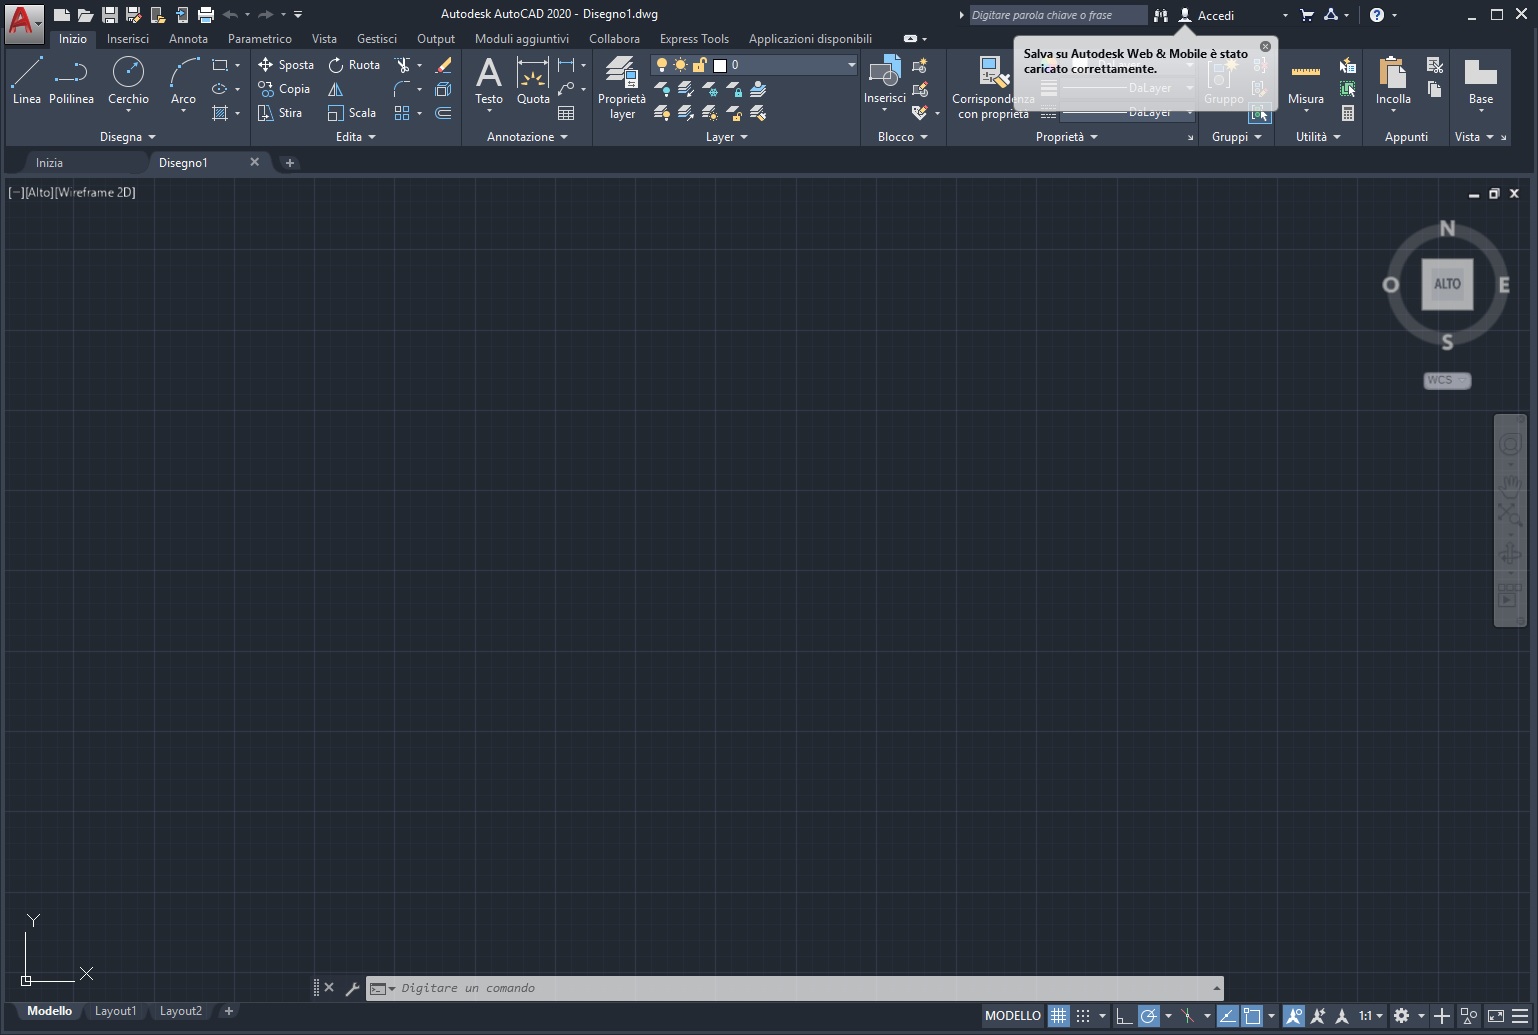
Task: Click the customization wrench on command line
Action: (352, 988)
